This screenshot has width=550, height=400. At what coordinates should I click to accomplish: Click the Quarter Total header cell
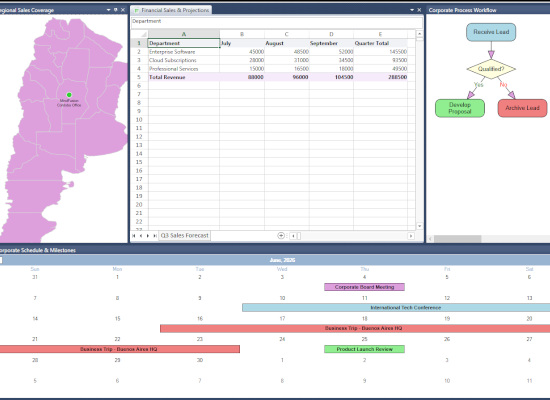381,43
